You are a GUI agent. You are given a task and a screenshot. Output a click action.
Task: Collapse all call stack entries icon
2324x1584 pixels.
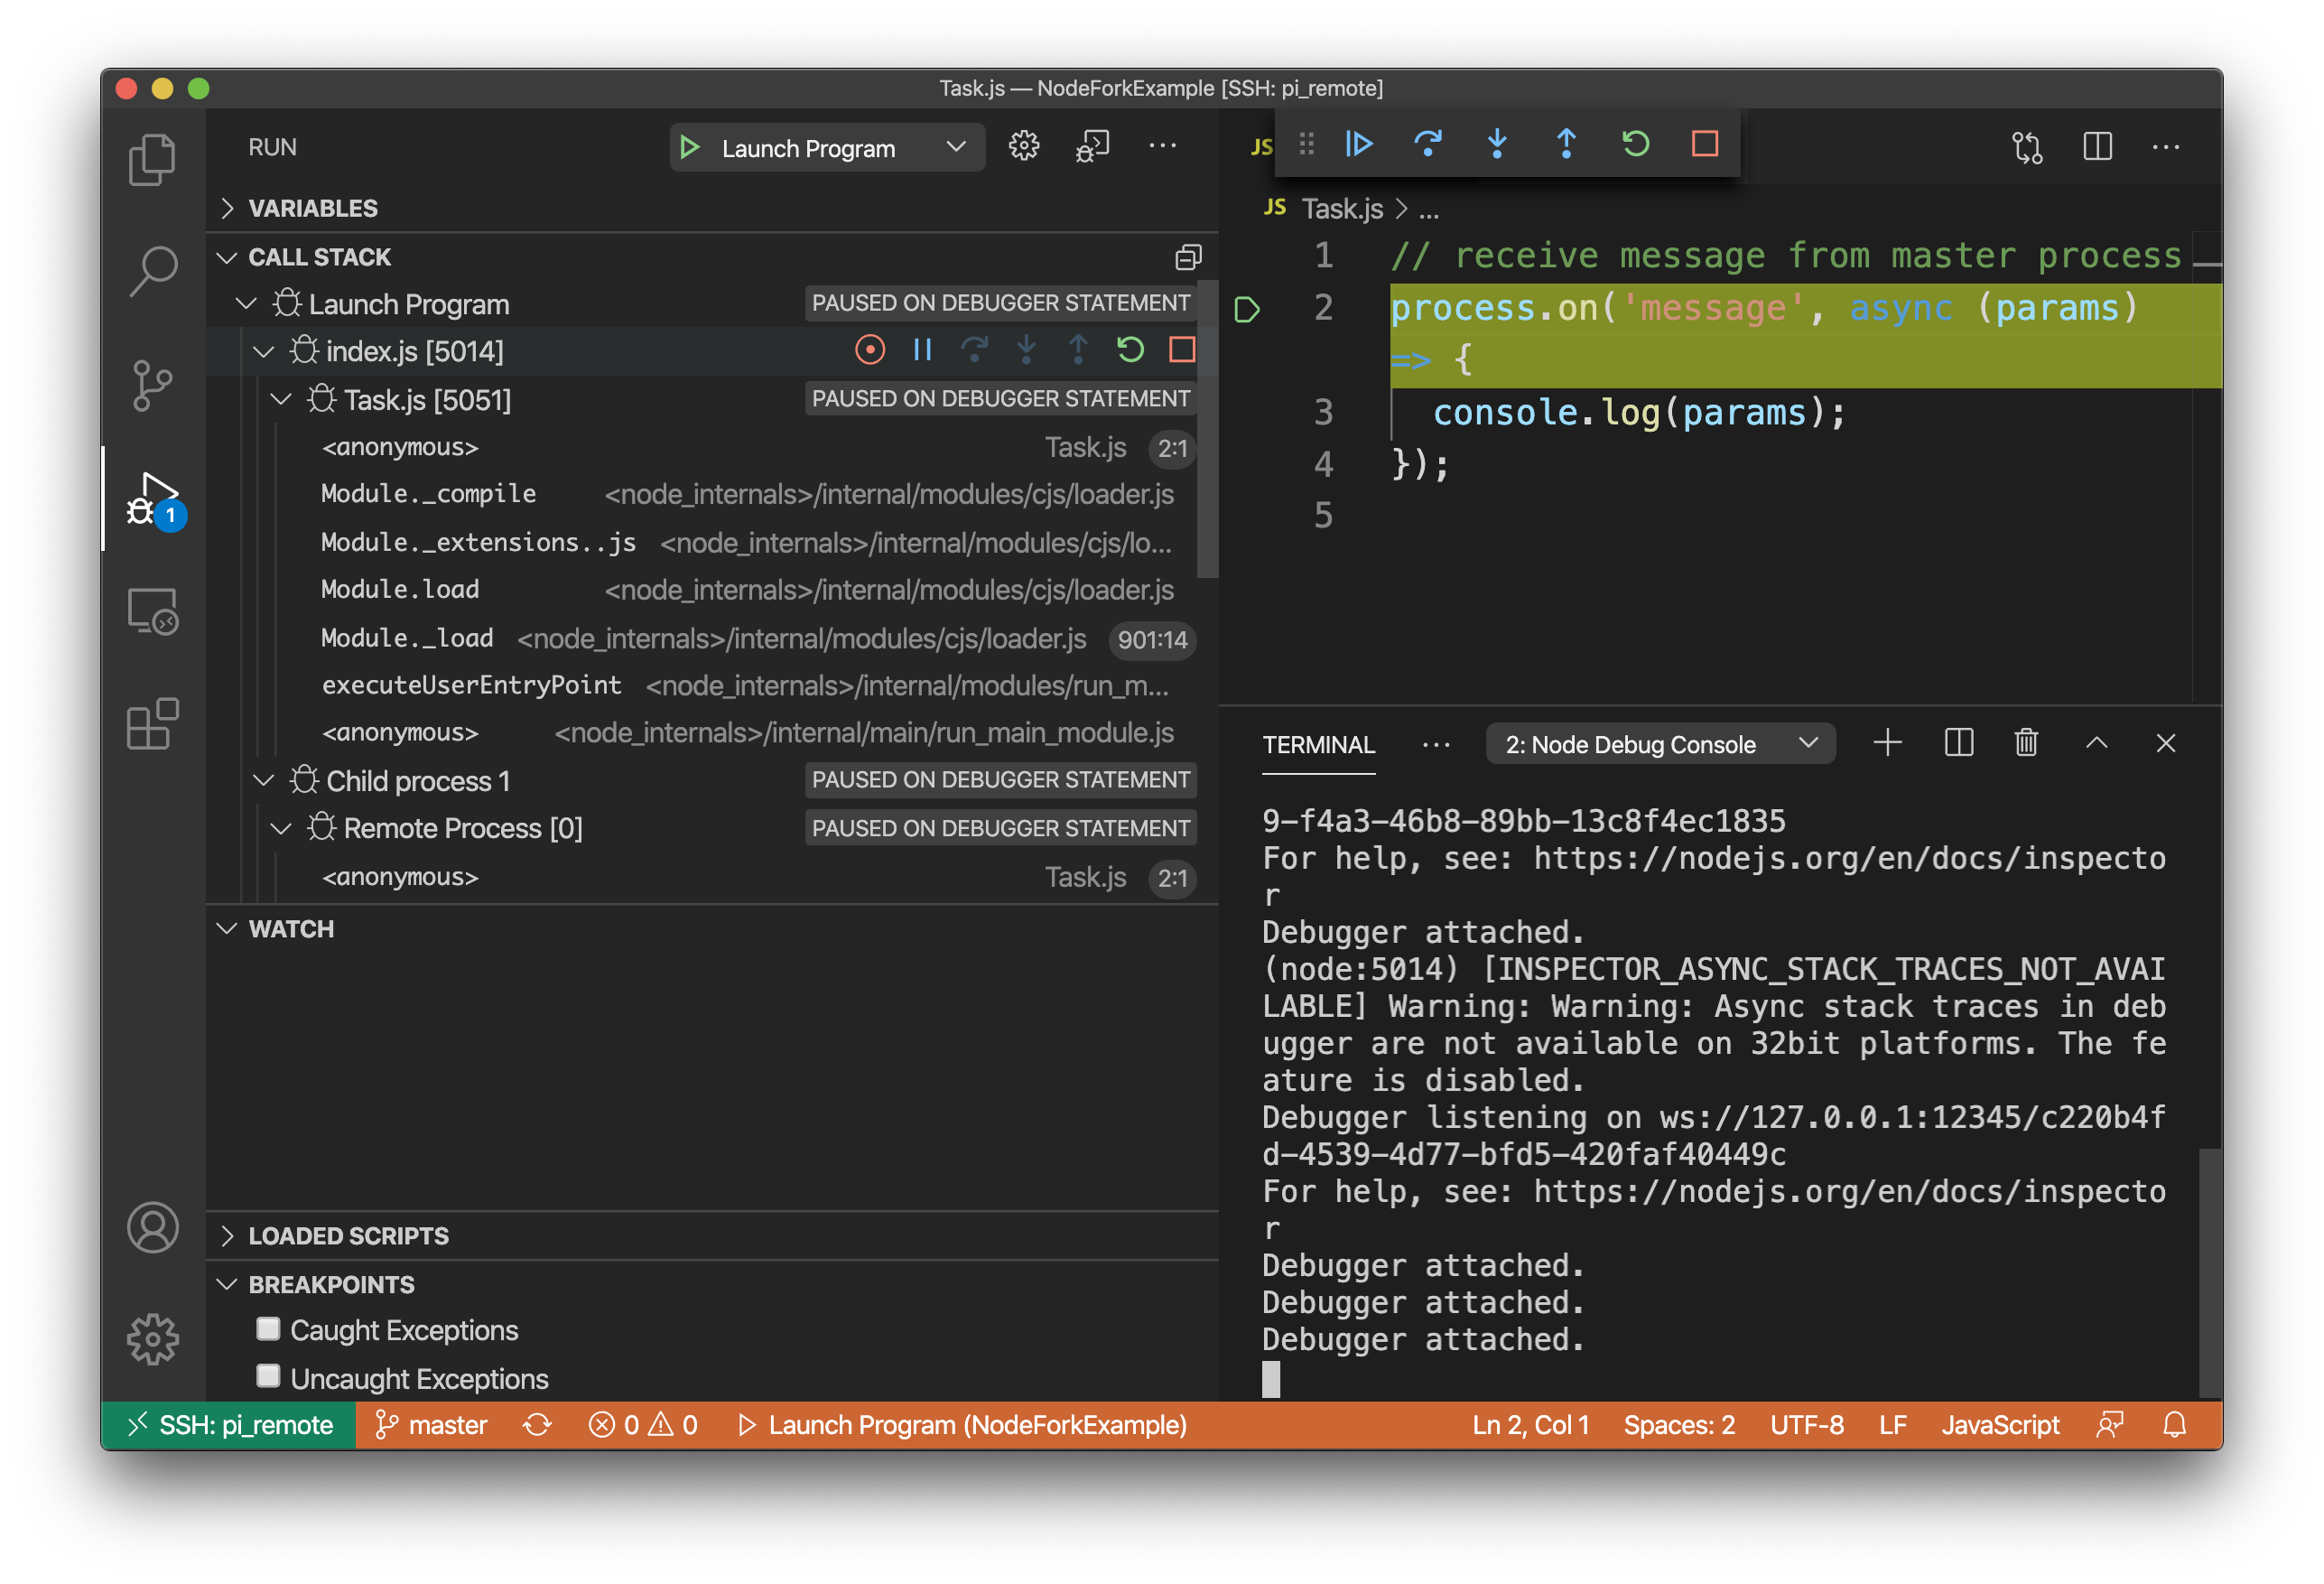click(x=1187, y=257)
